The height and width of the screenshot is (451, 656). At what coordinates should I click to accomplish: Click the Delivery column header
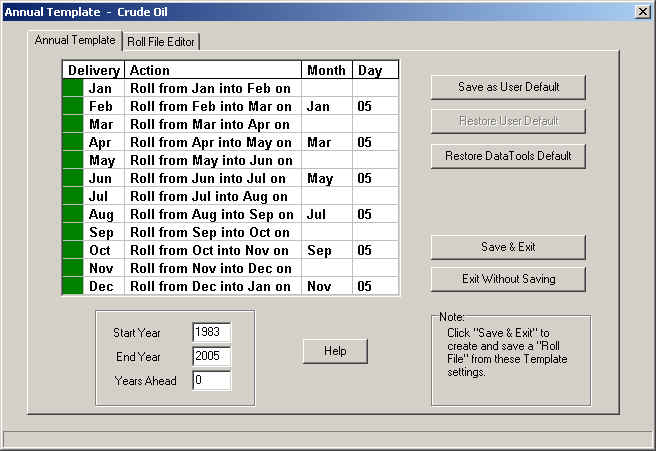tap(93, 70)
